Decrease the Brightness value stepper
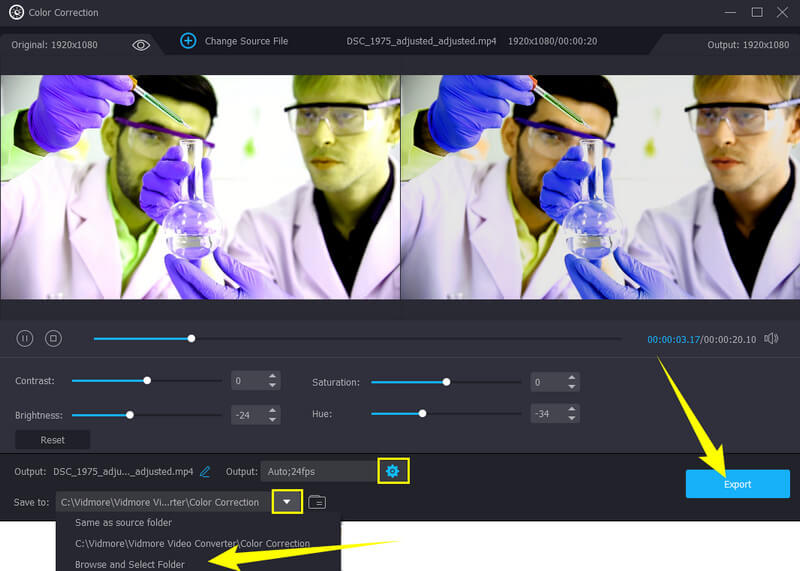The image size is (800, 571). (x=273, y=418)
